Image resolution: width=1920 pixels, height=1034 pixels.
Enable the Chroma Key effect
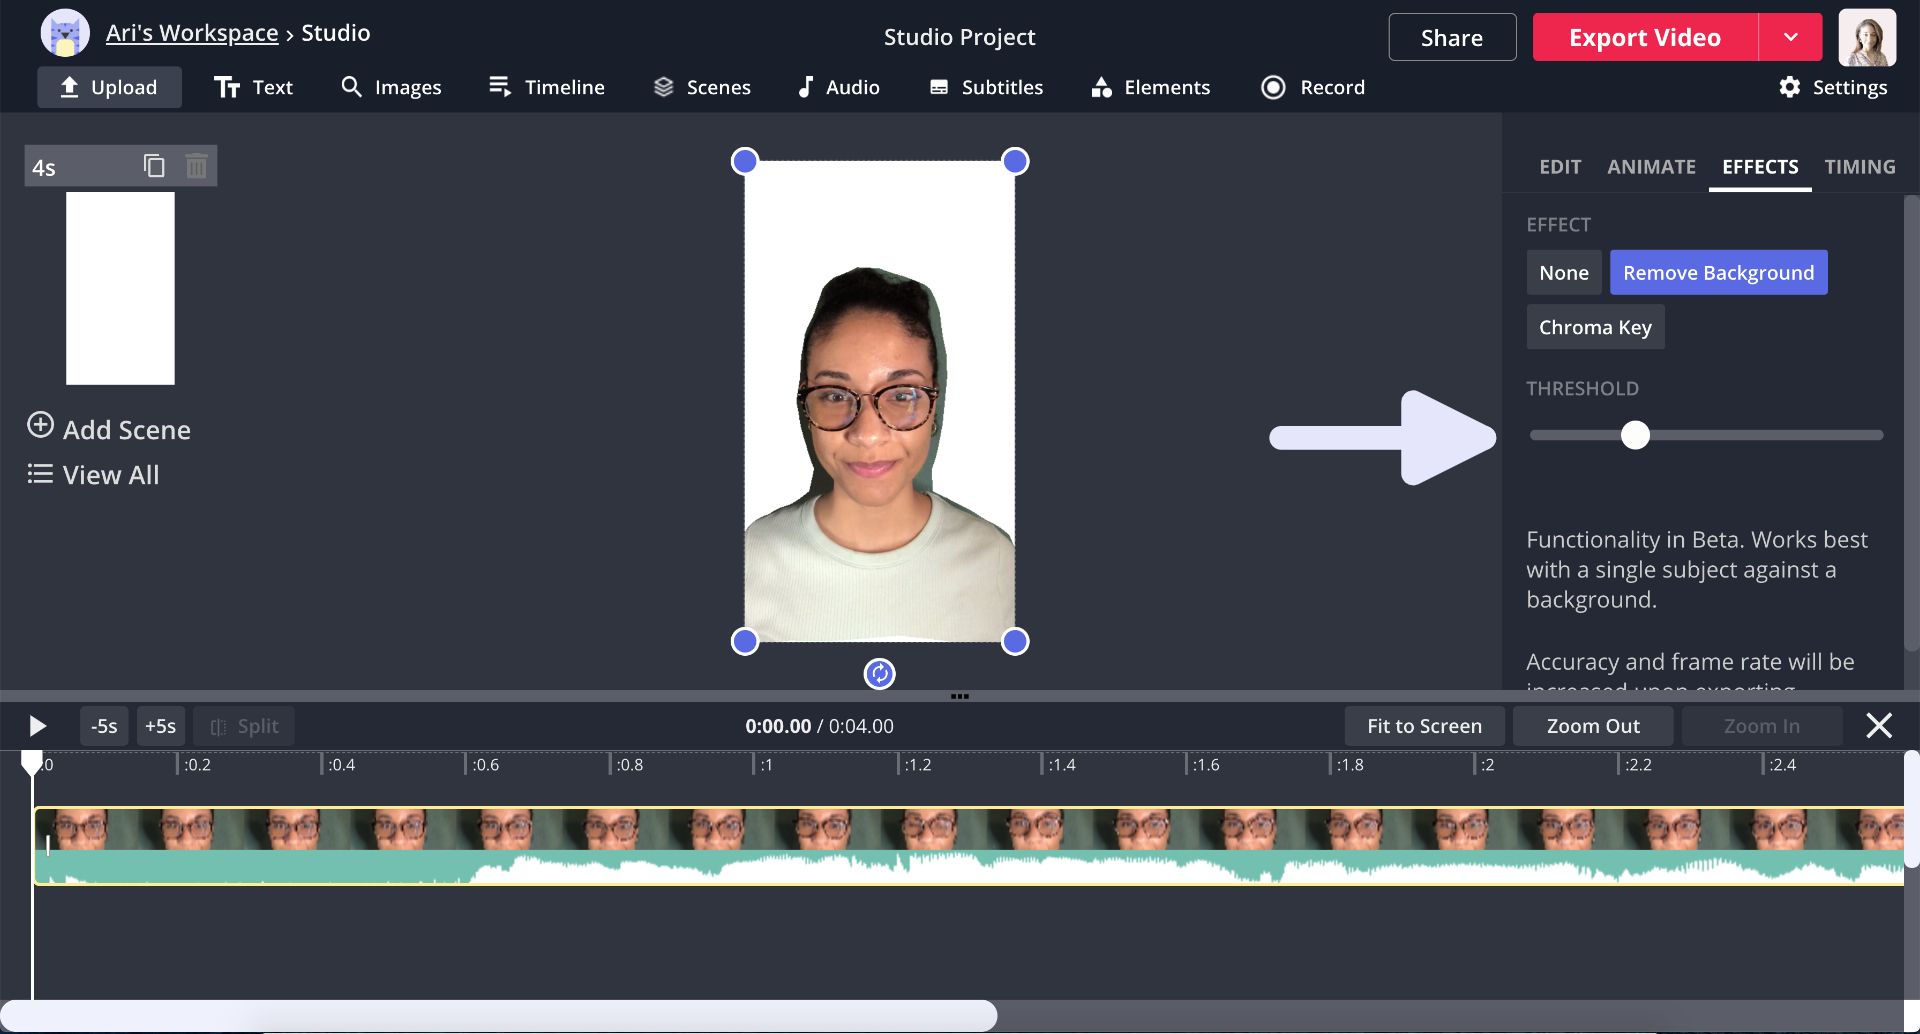(x=1594, y=327)
